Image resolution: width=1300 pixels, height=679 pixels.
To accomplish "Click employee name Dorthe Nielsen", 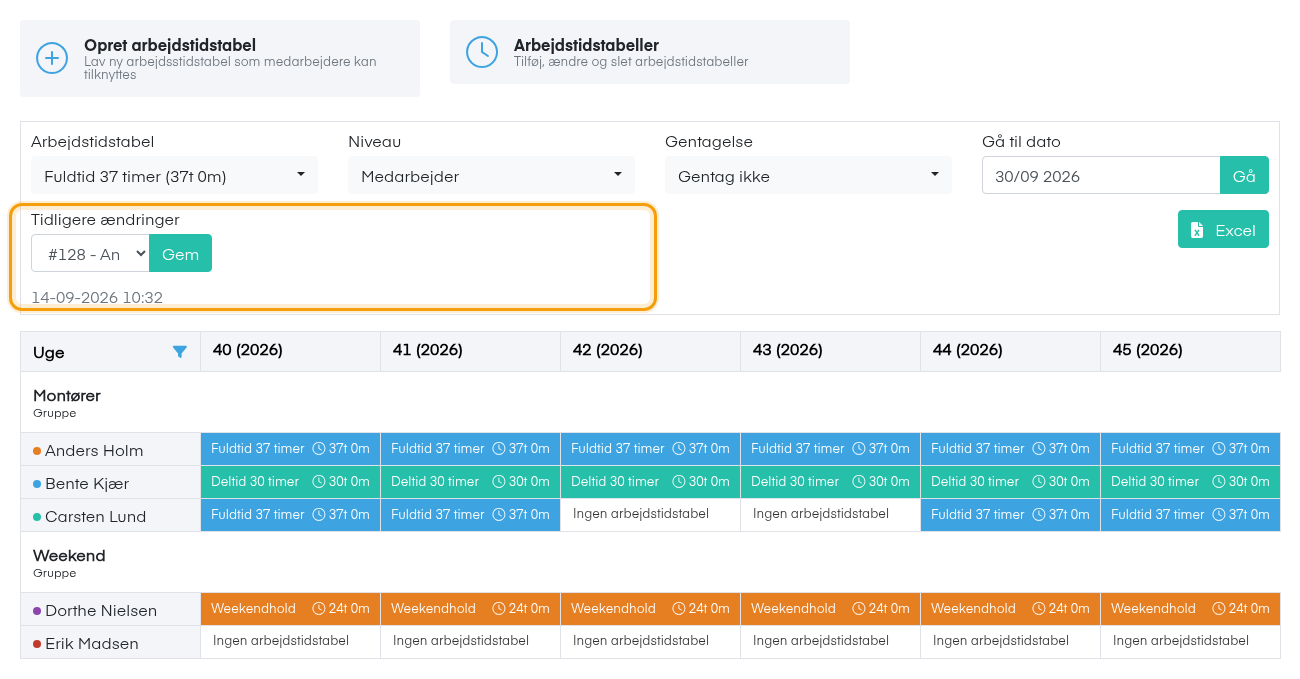I will pyautogui.click(x=101, y=611).
